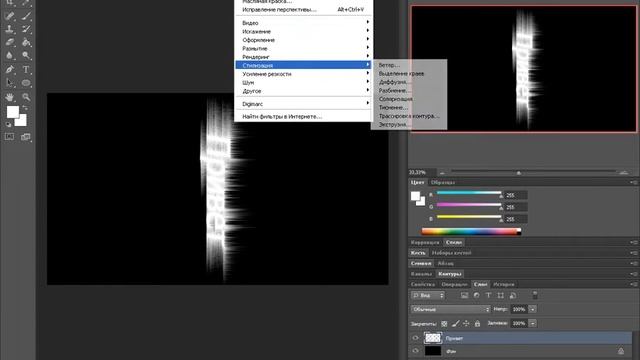Select the Zoom tool in toolbox
640x360 pixels.
click(x=26, y=97)
